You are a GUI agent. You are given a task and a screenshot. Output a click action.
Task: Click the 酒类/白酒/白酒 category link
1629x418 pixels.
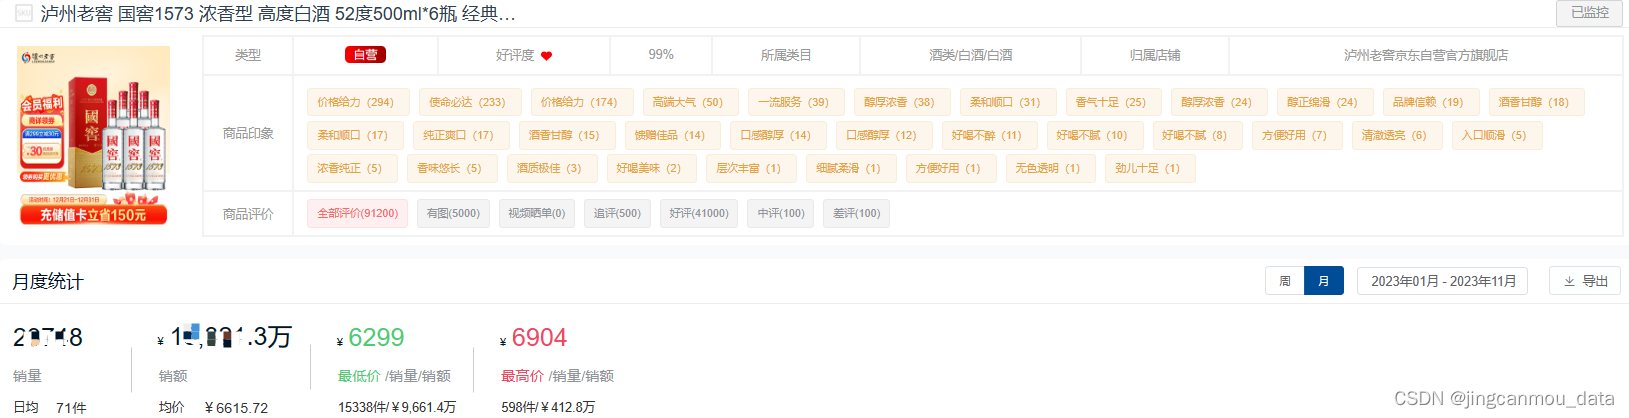click(x=971, y=55)
